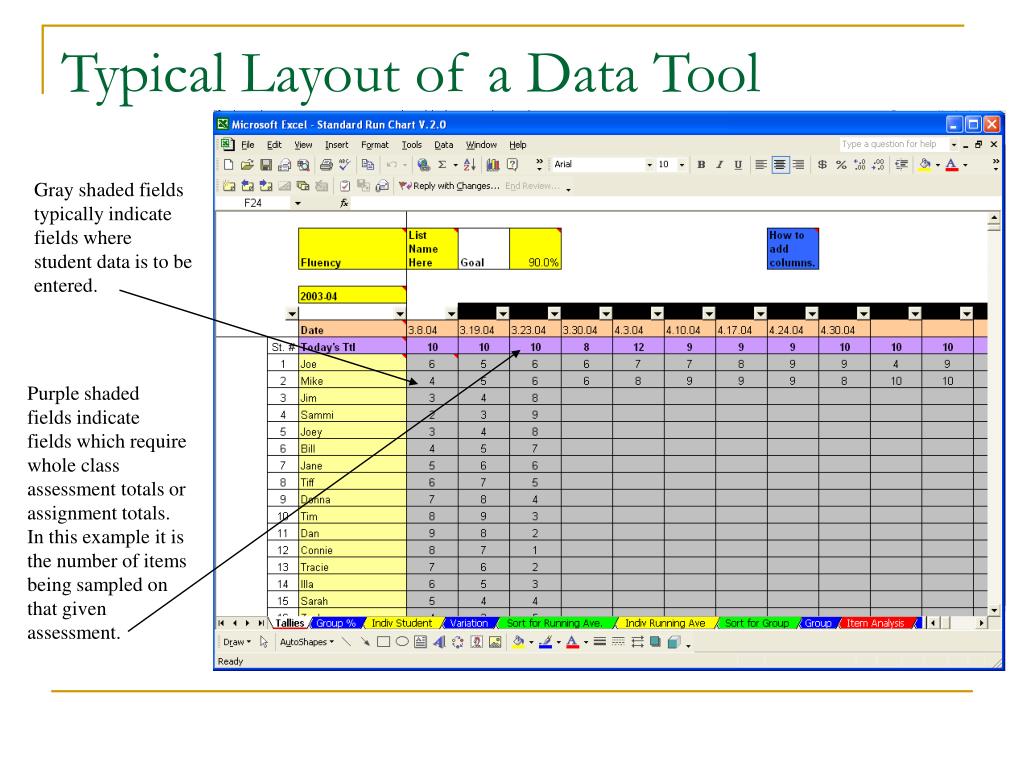Viewport: 1024px width, 768px height.
Task: Click the Shadow Style icon
Action: click(x=655, y=642)
